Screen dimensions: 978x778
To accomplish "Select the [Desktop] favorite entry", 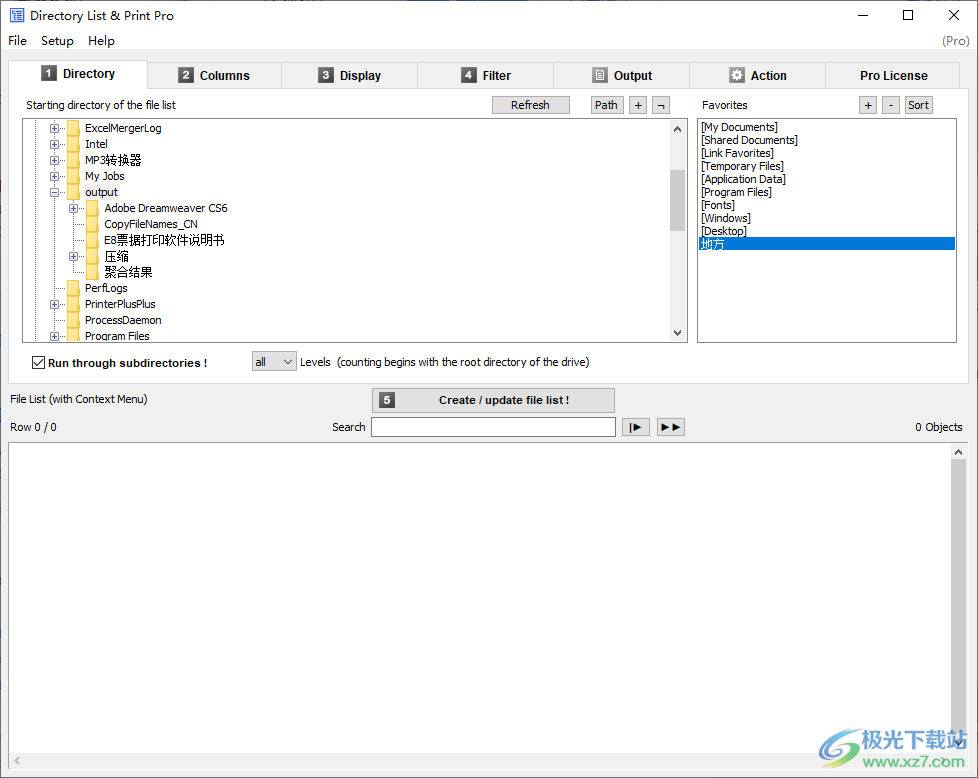I will (x=723, y=230).
